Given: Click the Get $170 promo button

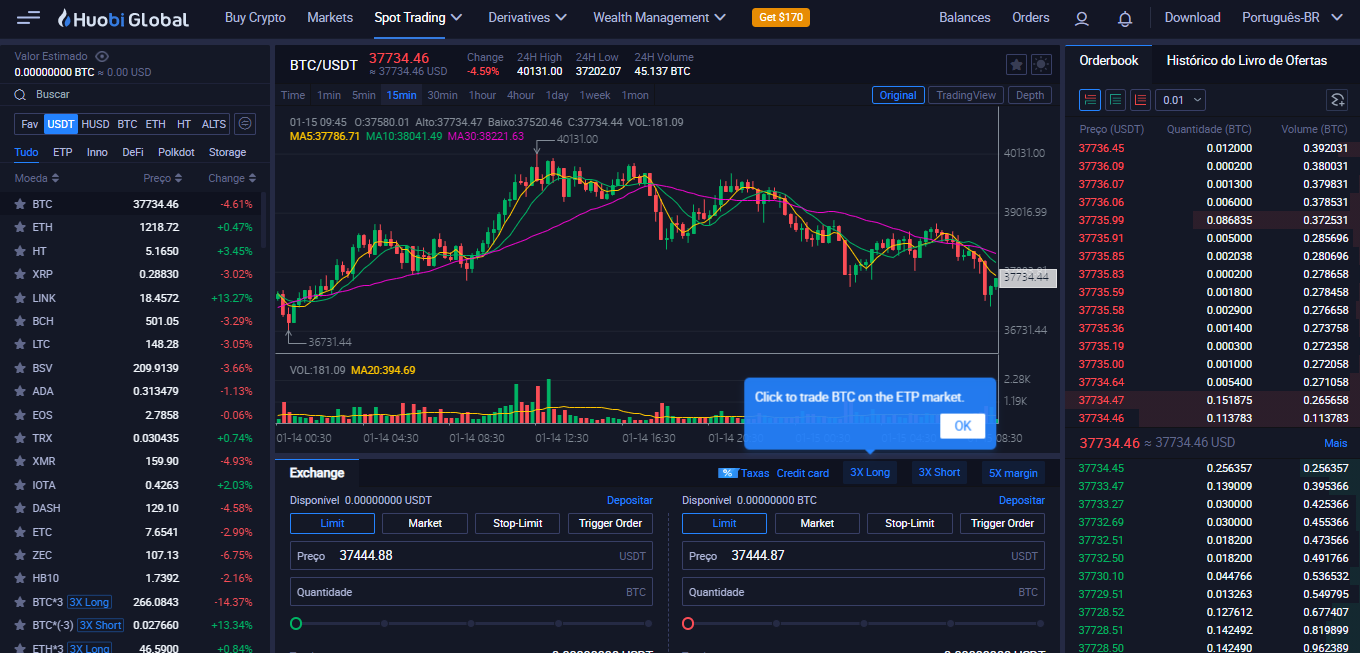Looking at the screenshot, I should (x=780, y=18).
